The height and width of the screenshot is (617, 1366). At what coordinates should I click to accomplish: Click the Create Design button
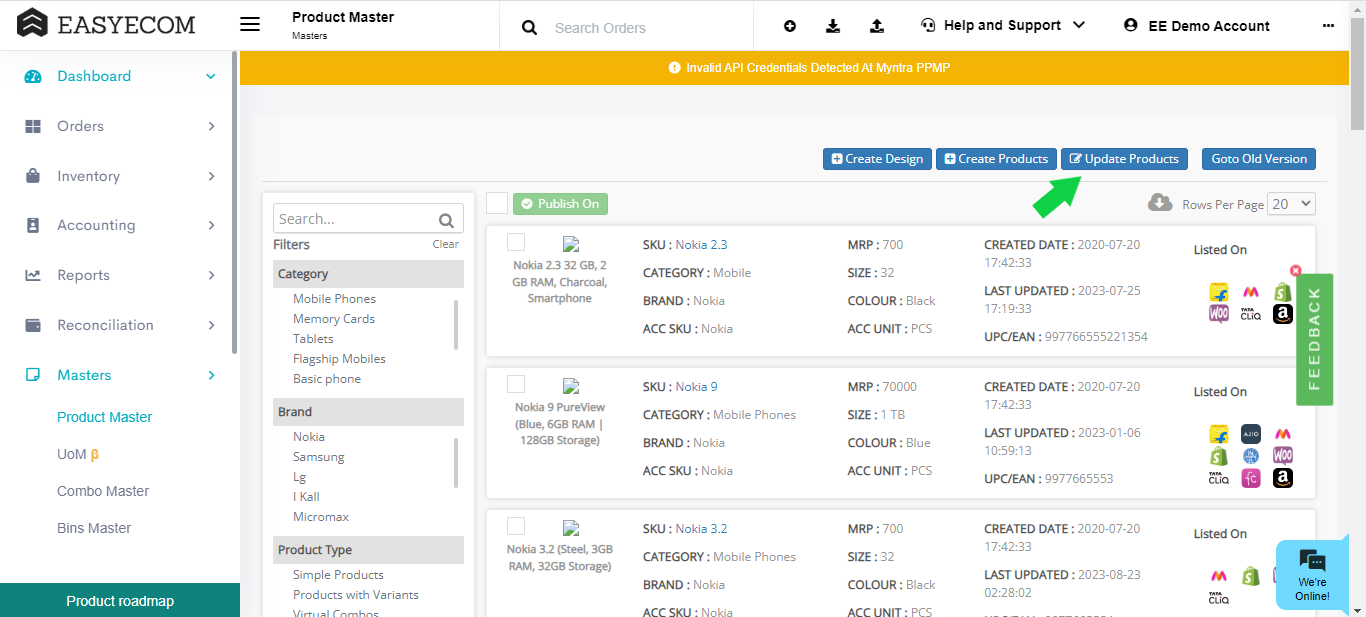point(877,159)
